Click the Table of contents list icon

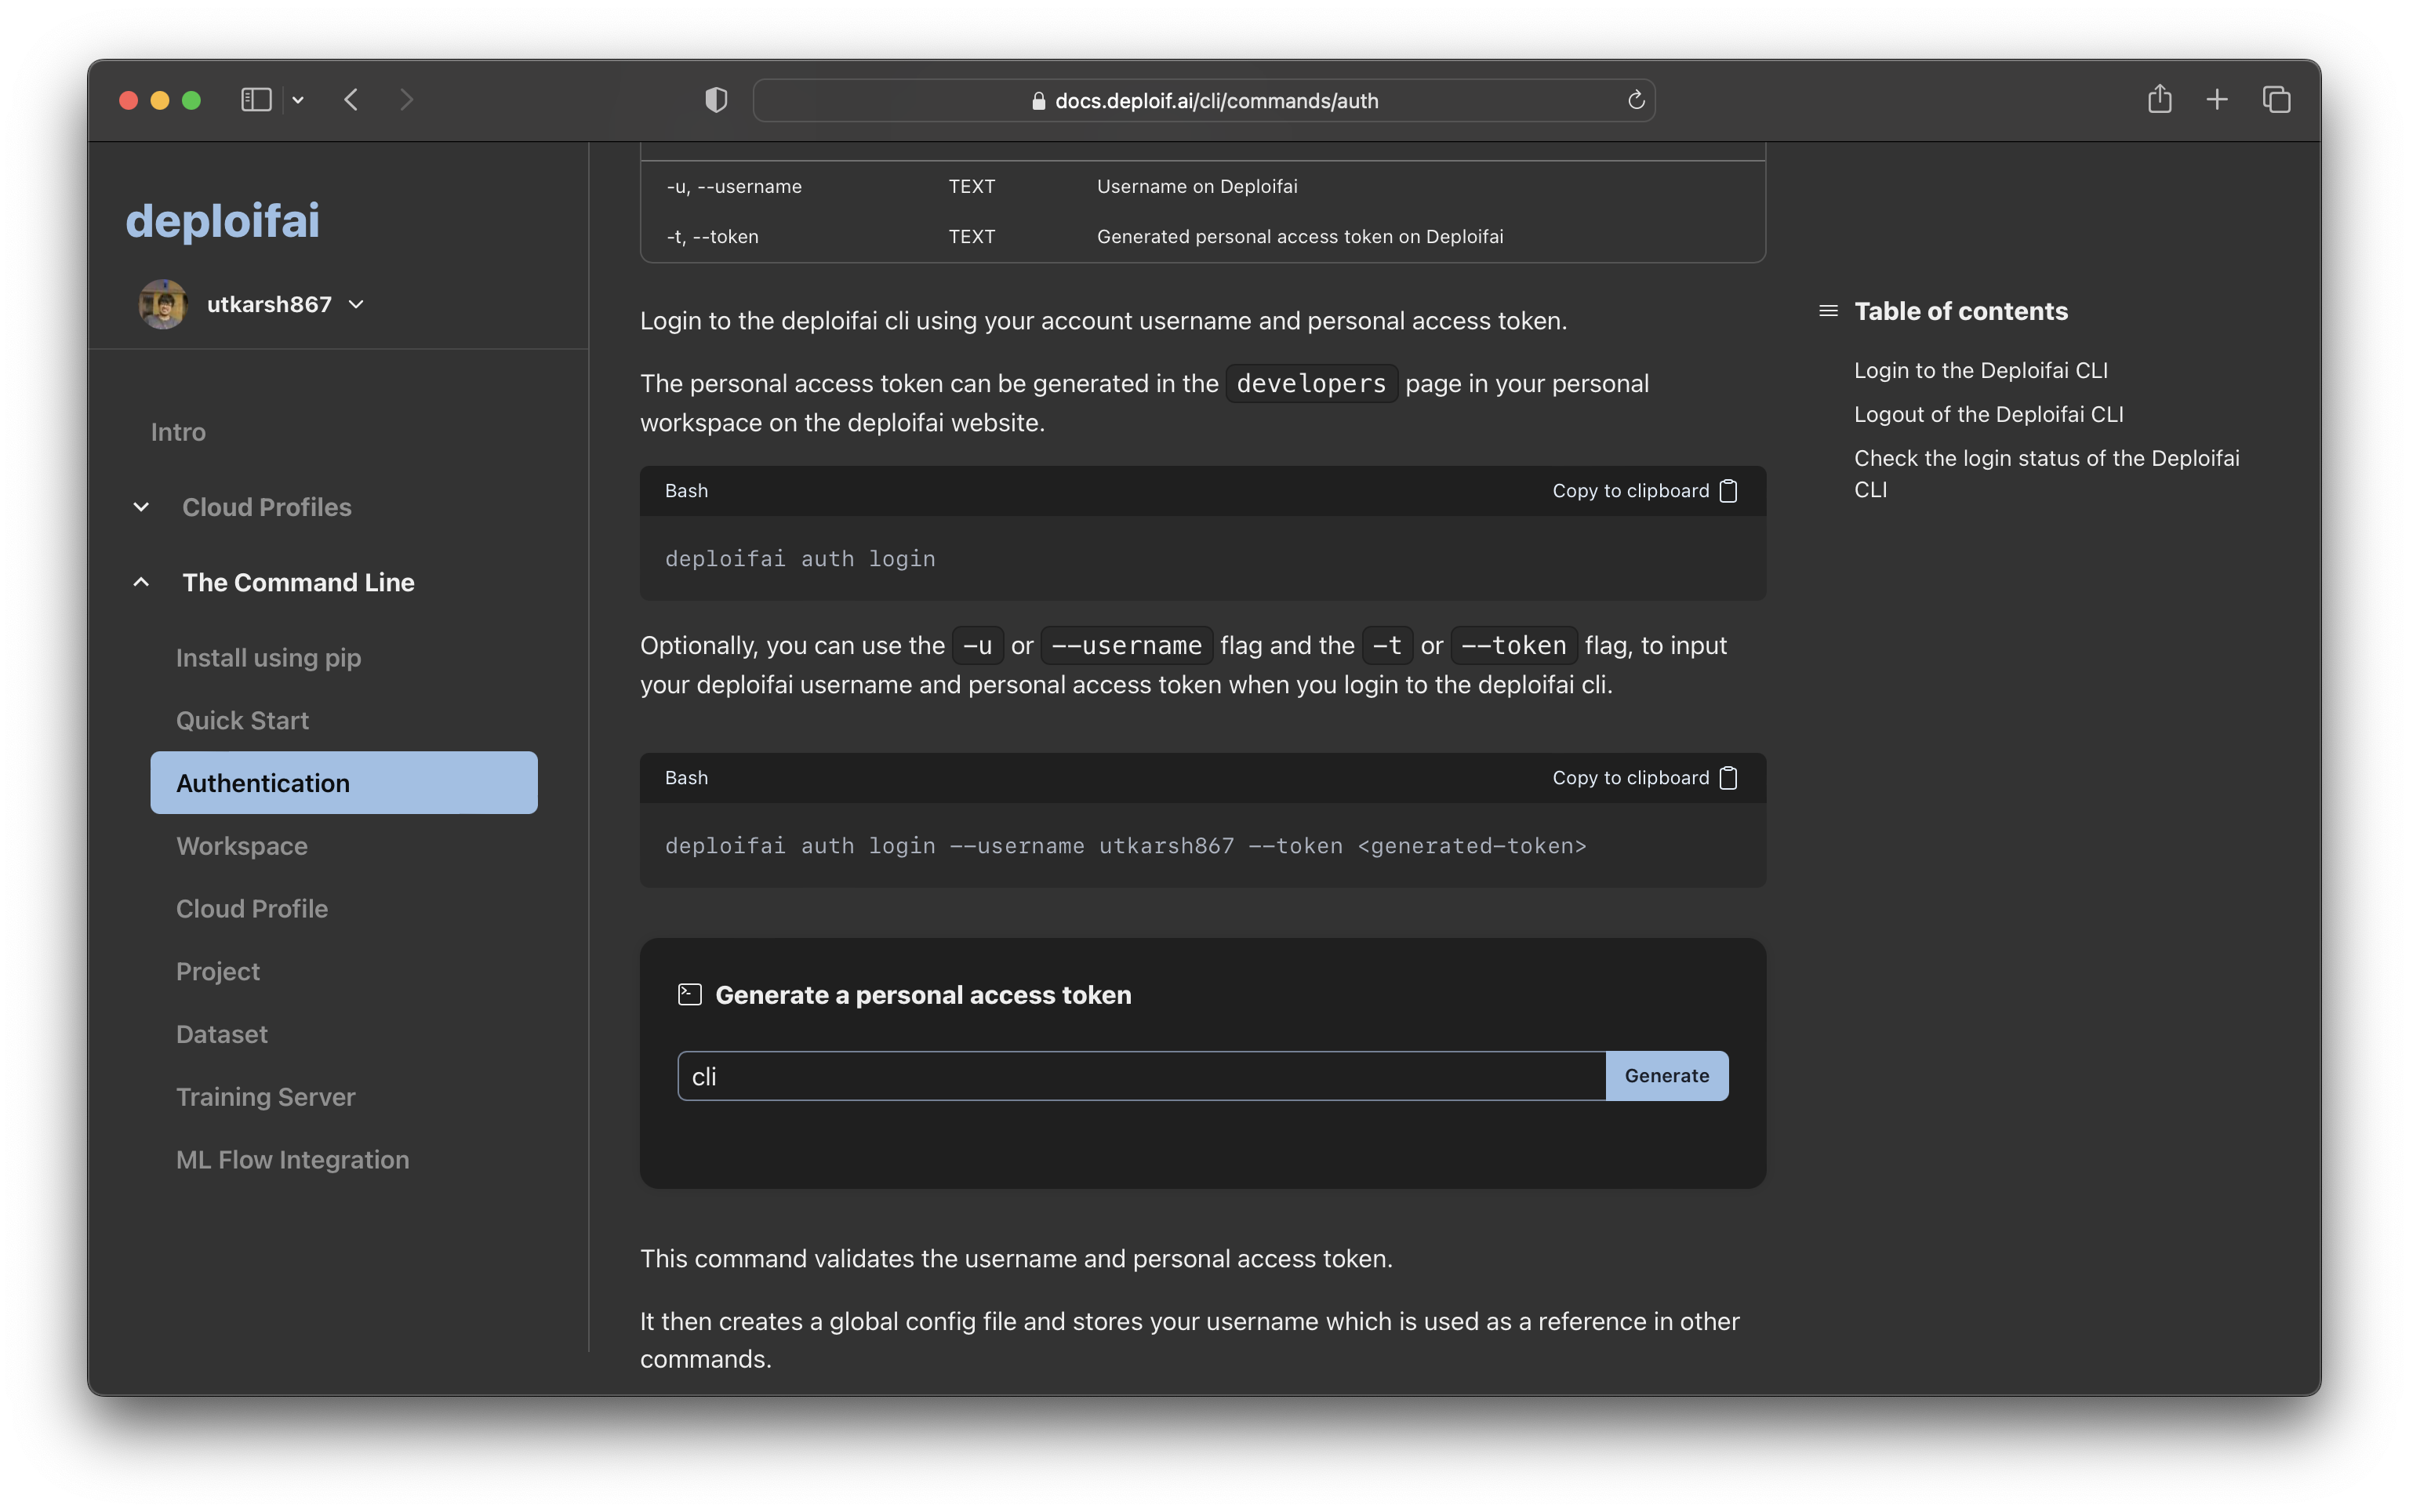(1828, 311)
